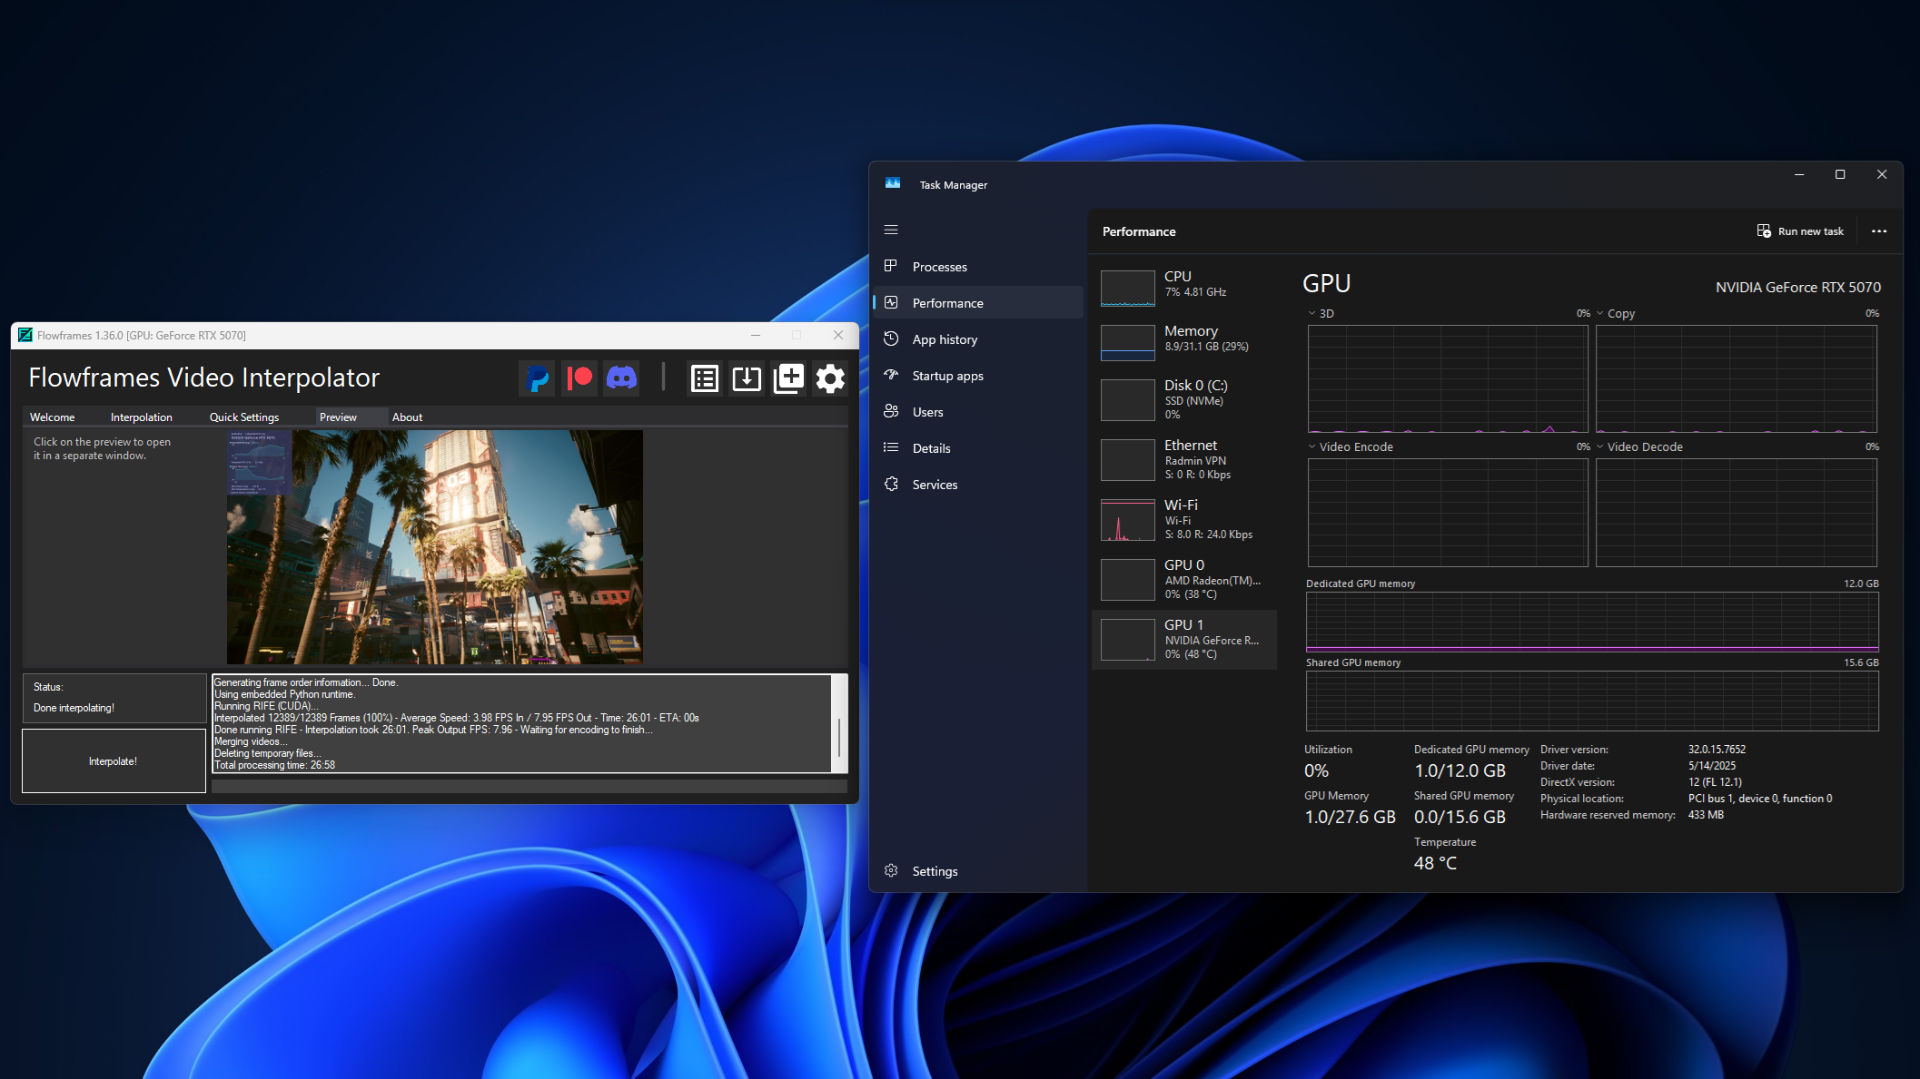
Task: Switch to the Interpolation tab
Action: point(141,417)
